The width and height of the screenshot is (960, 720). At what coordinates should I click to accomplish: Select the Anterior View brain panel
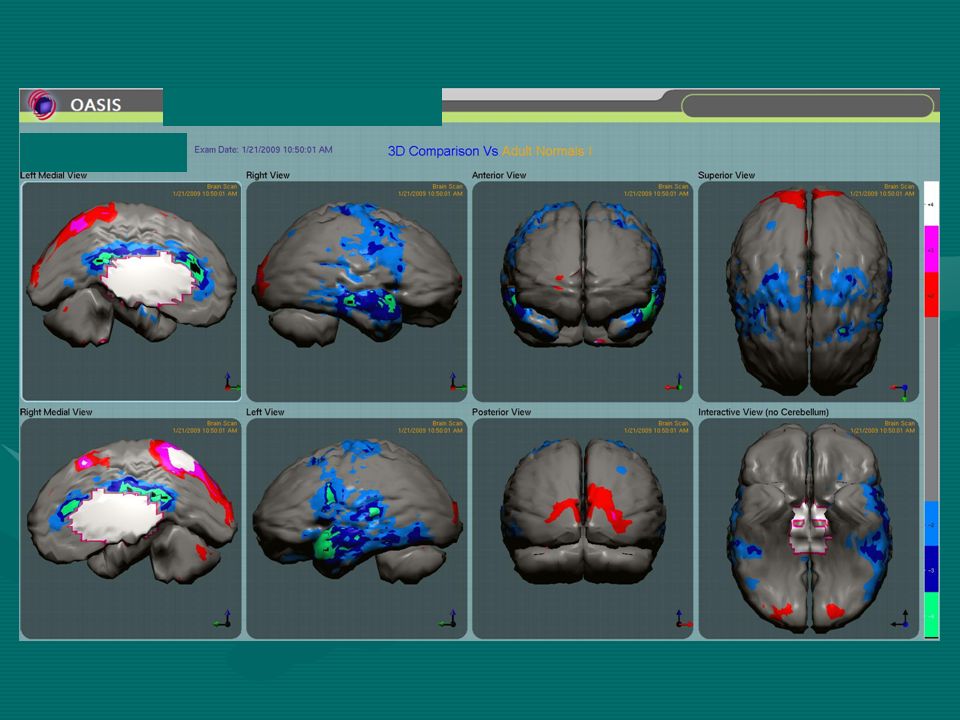(x=582, y=291)
